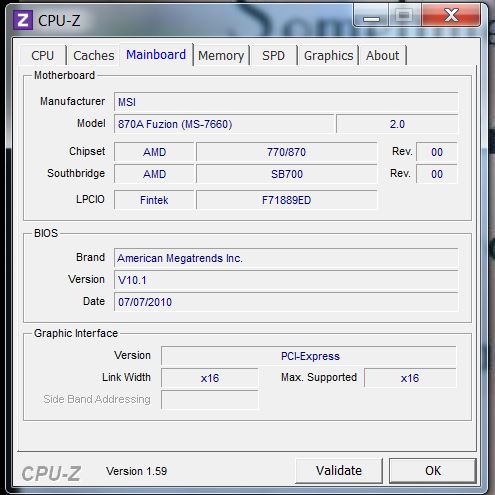Select the Link Width field x16
This screenshot has width=495, height=495.
(210, 378)
